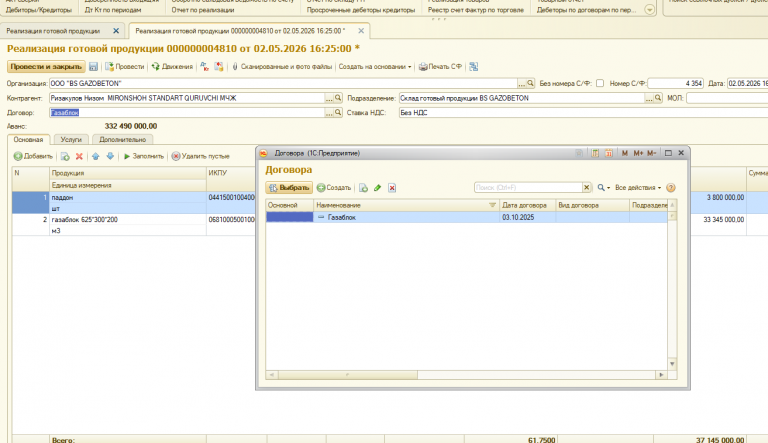The width and height of the screenshot is (768, 443).
Task: Edit selected contract with pencil icon
Action: coord(378,188)
